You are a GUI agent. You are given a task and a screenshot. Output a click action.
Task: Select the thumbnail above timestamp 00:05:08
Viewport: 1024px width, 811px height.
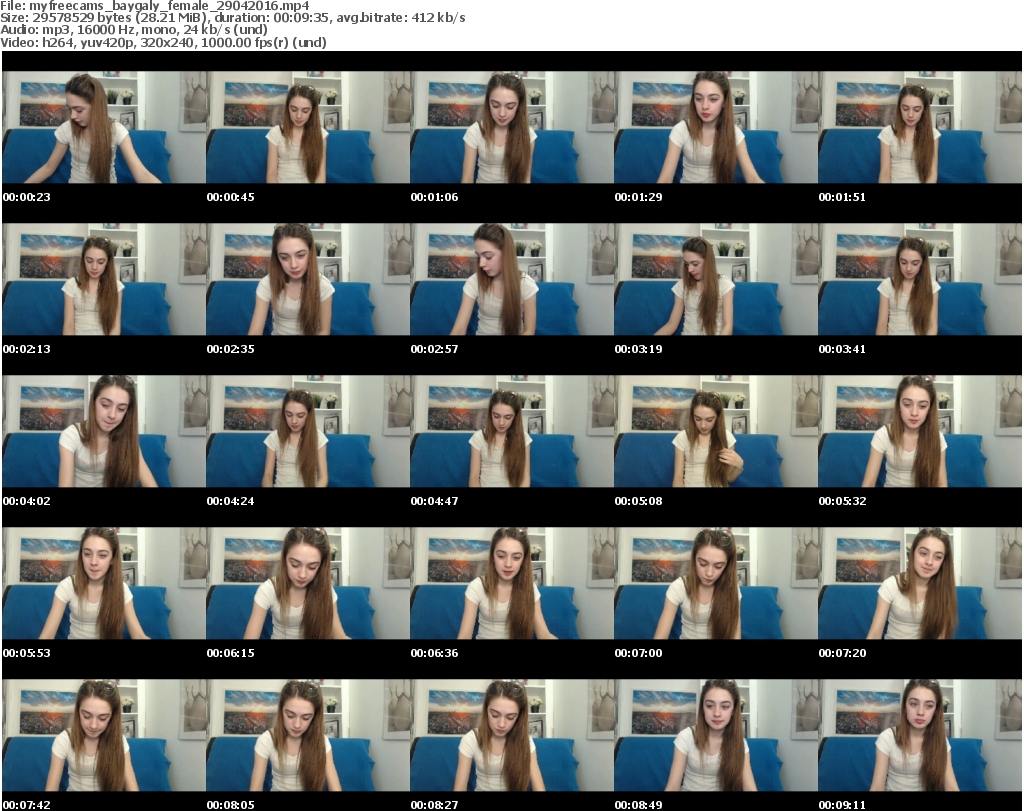(x=716, y=432)
